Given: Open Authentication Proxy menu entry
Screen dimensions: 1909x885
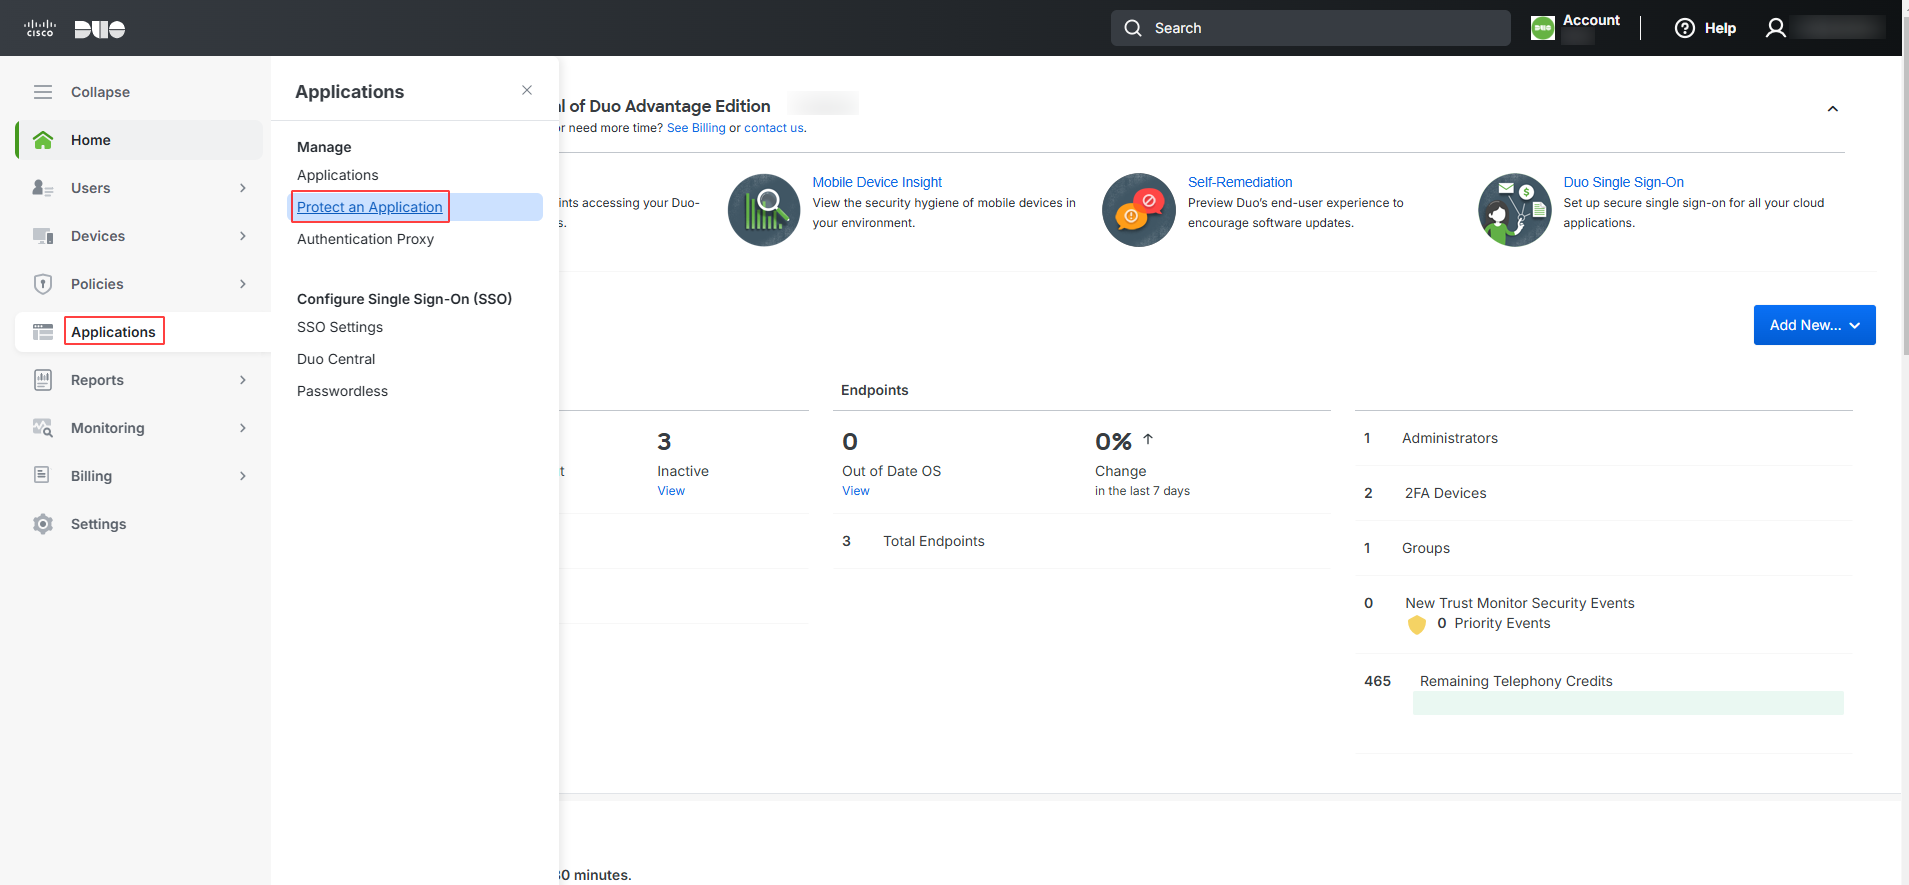Looking at the screenshot, I should tap(365, 239).
